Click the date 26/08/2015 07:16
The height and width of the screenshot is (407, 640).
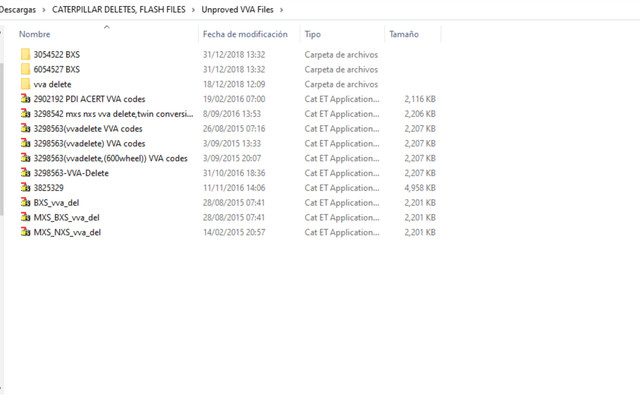point(234,129)
